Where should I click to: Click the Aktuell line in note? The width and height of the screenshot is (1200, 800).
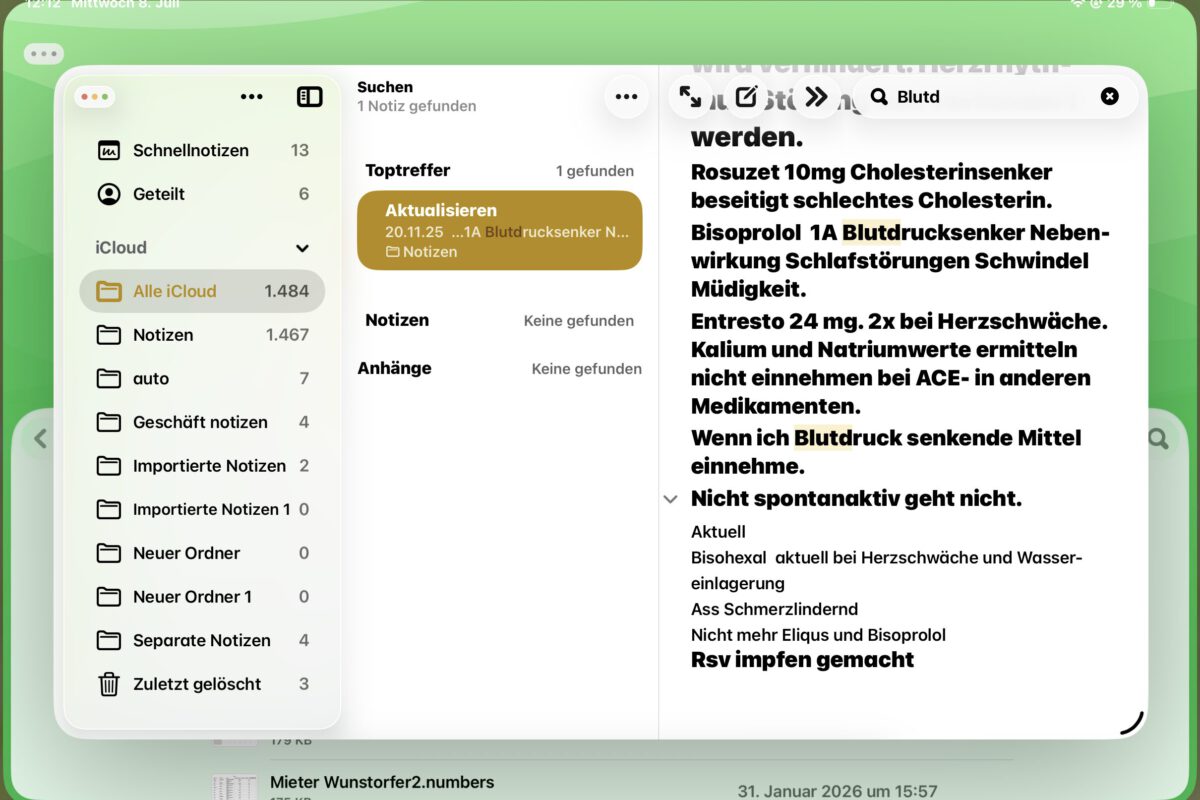(x=718, y=532)
